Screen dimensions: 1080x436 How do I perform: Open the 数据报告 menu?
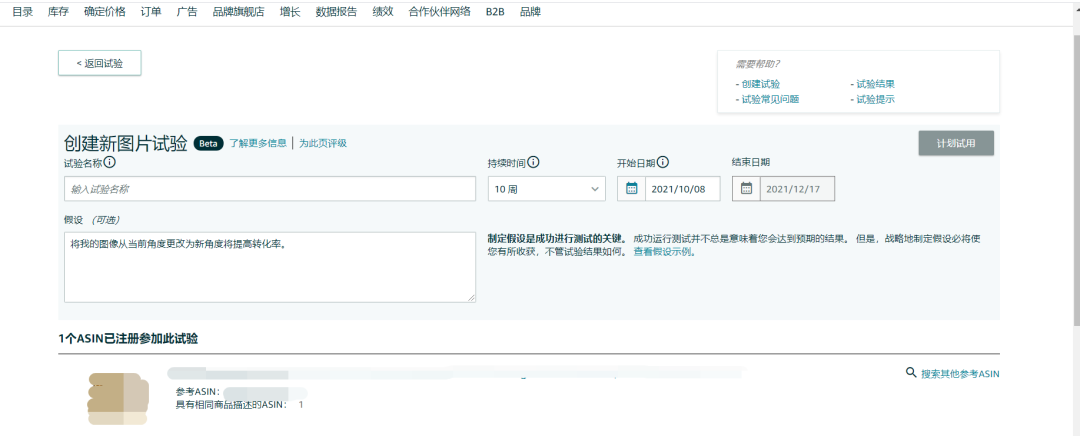(x=336, y=12)
